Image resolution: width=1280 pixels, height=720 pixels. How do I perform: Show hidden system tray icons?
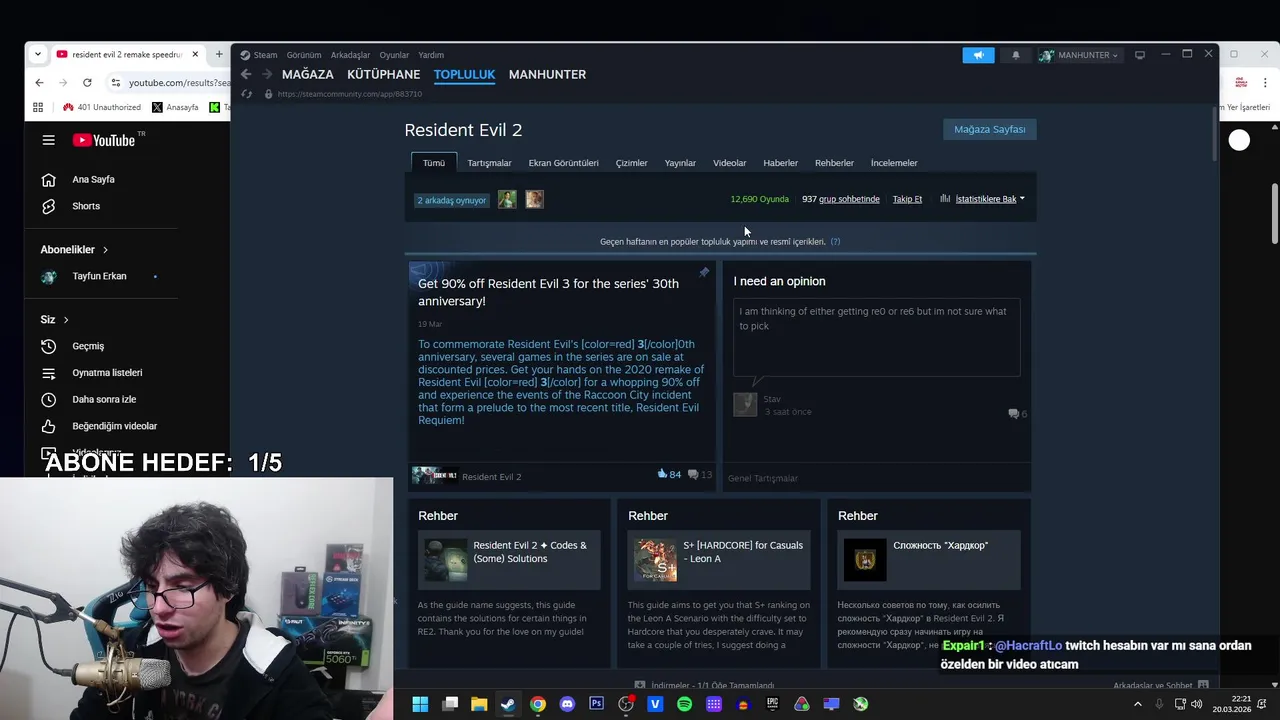[x=1137, y=704]
